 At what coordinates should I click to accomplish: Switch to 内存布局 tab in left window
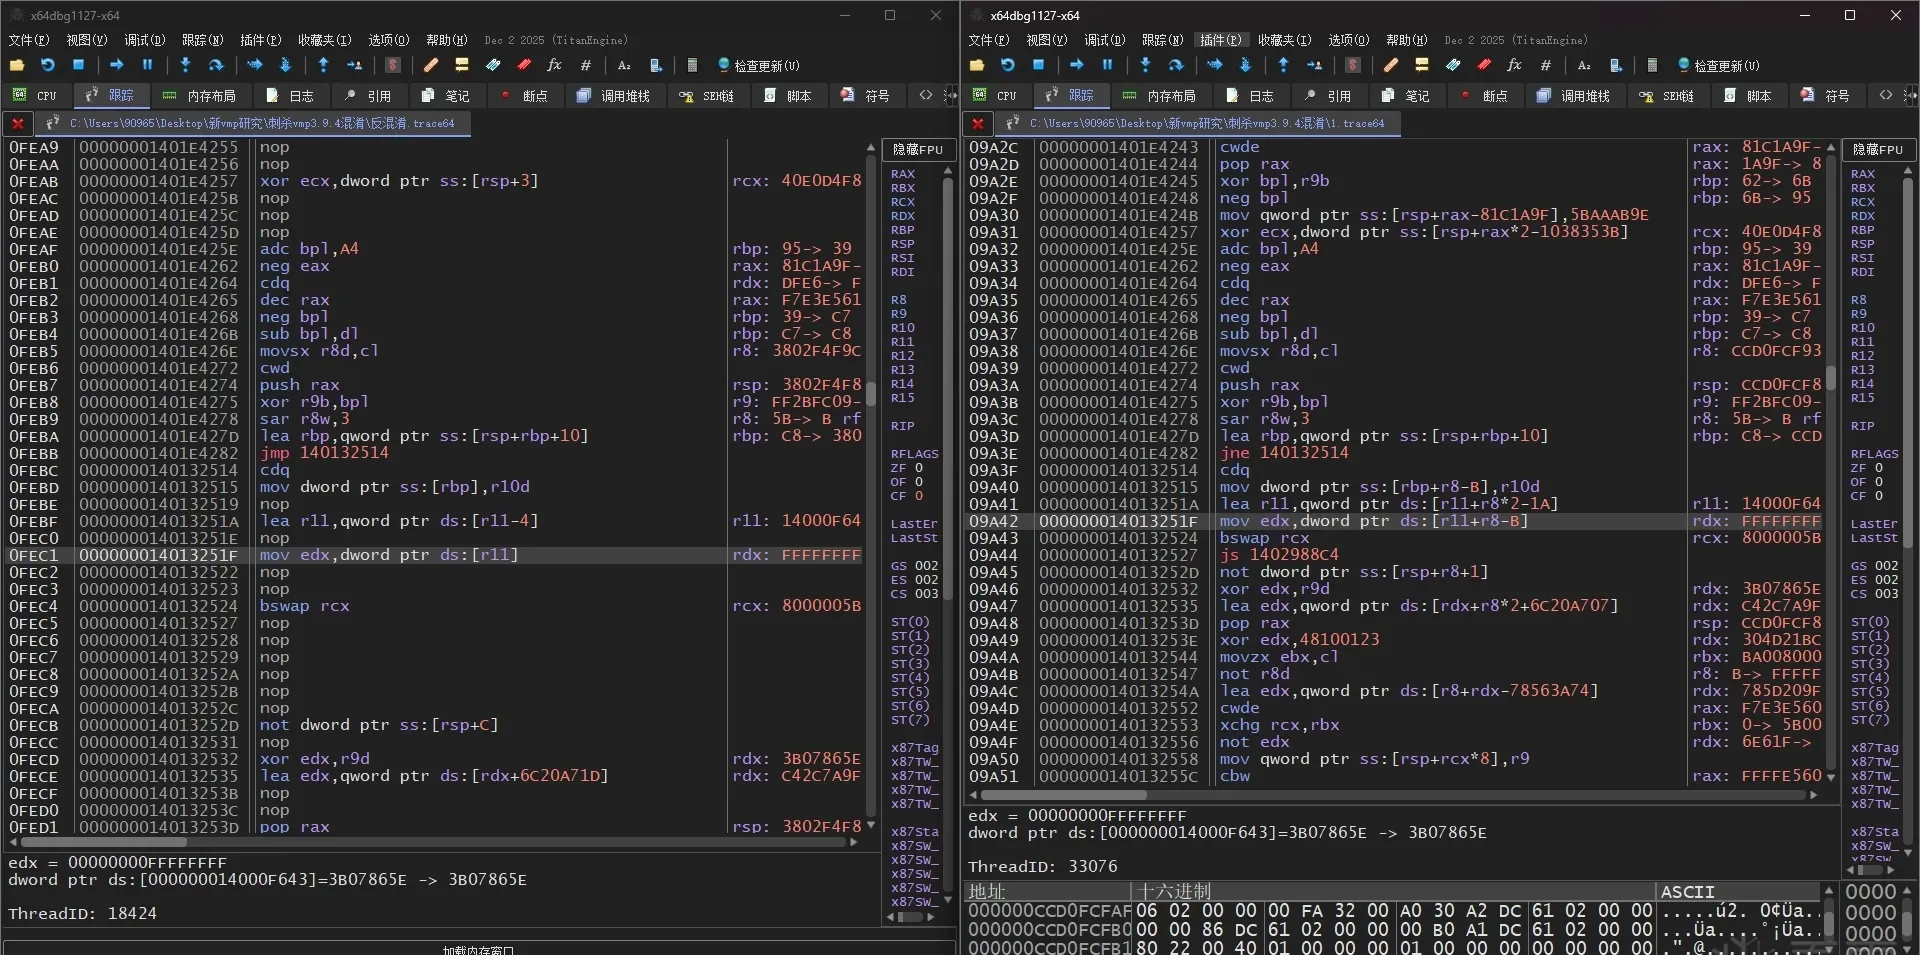click(x=200, y=96)
